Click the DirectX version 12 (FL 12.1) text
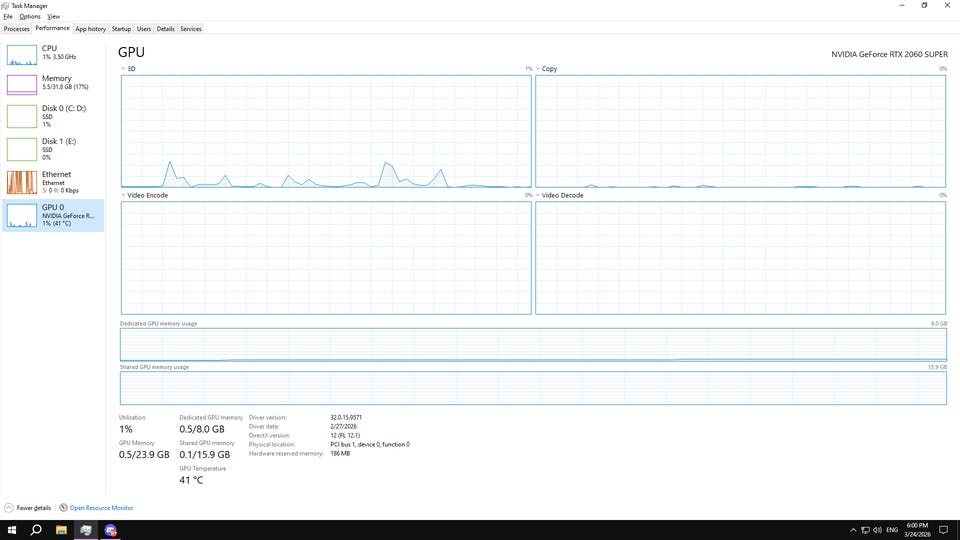The width and height of the screenshot is (960, 540). [345, 436]
